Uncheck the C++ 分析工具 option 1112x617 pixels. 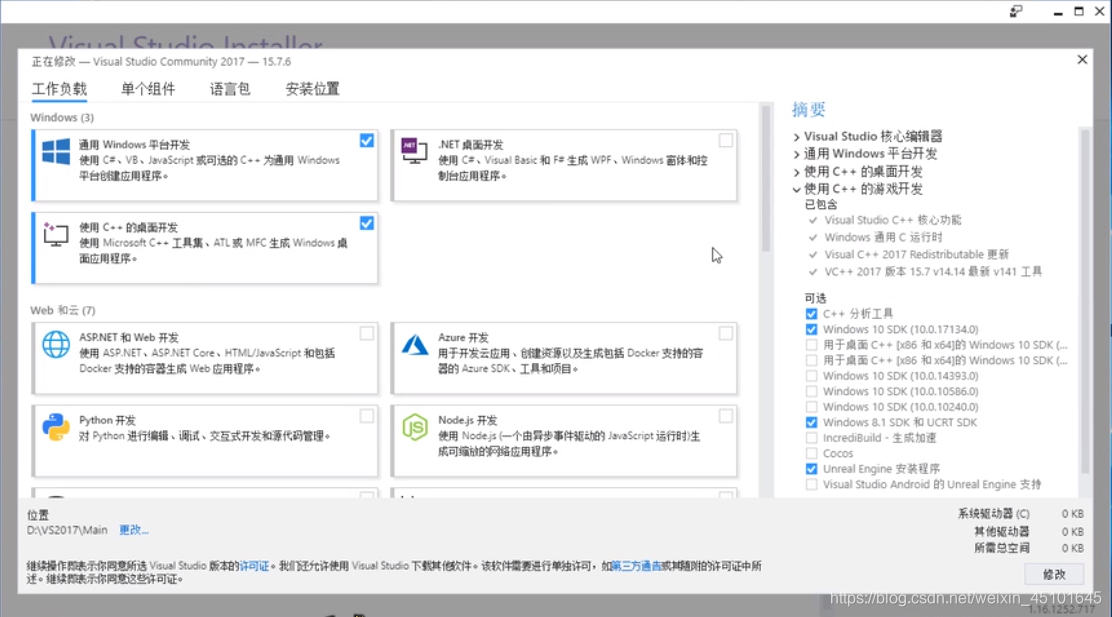click(811, 313)
